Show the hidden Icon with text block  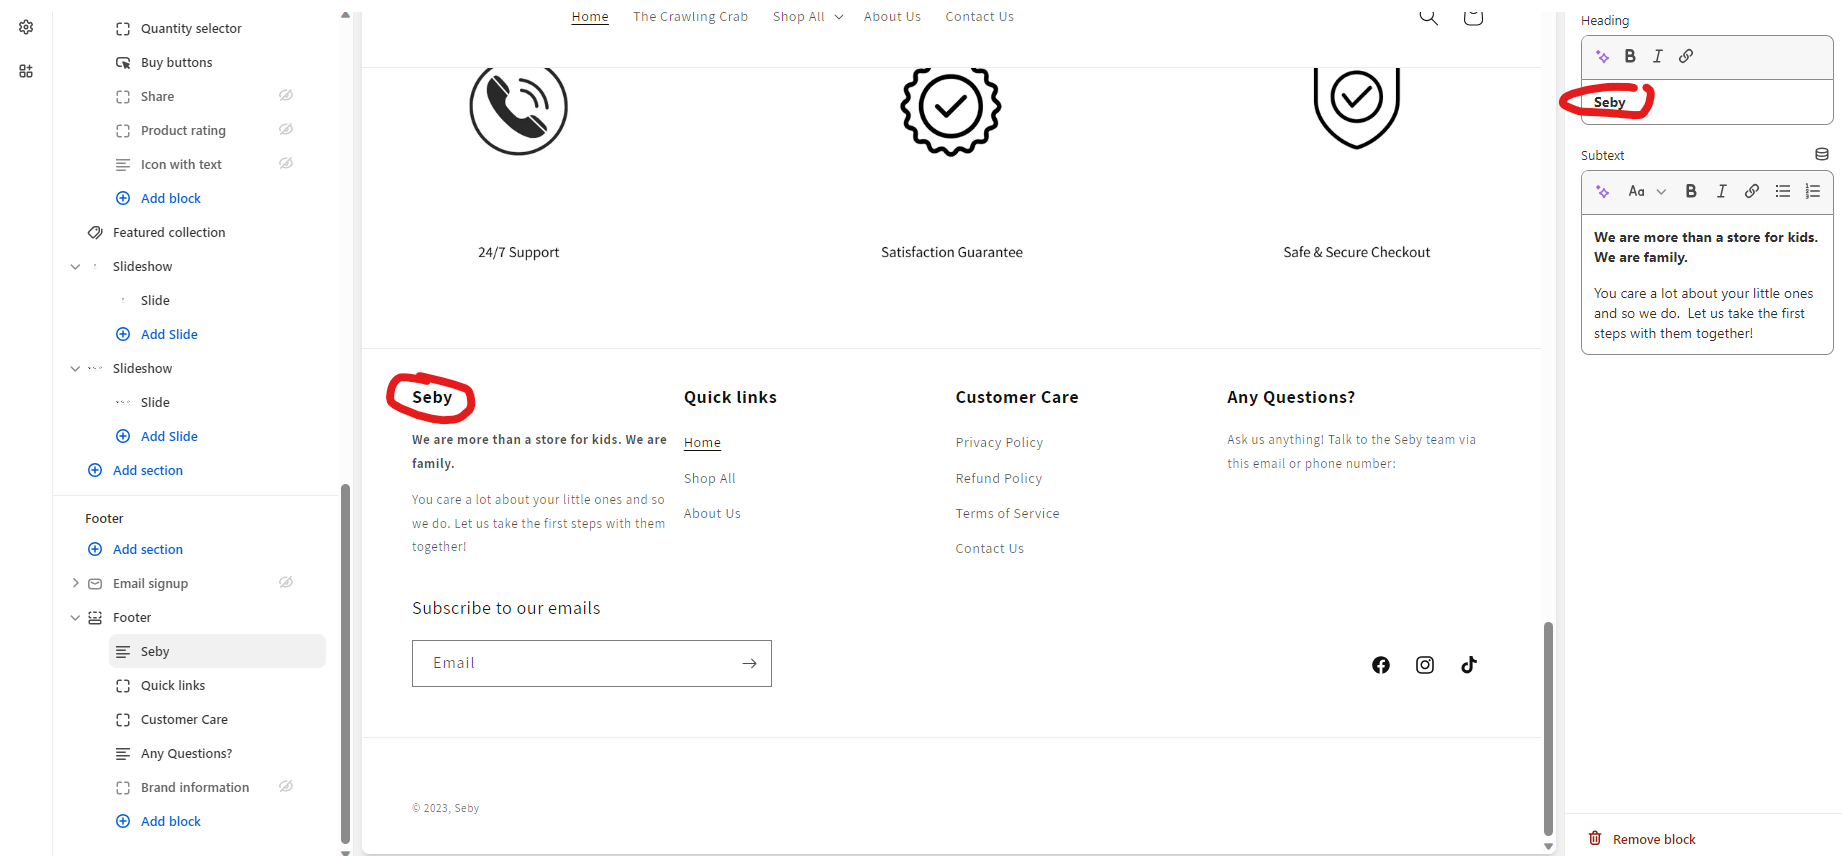(286, 163)
